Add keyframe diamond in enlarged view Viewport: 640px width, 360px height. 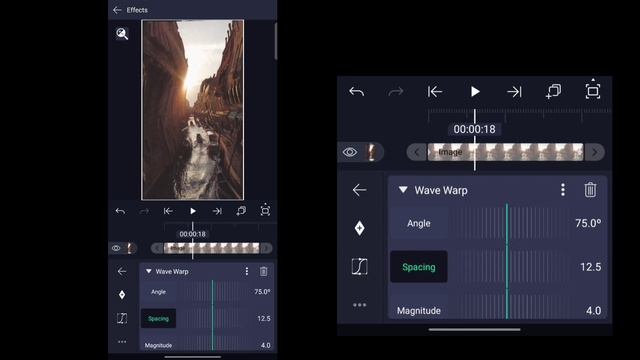click(359, 228)
